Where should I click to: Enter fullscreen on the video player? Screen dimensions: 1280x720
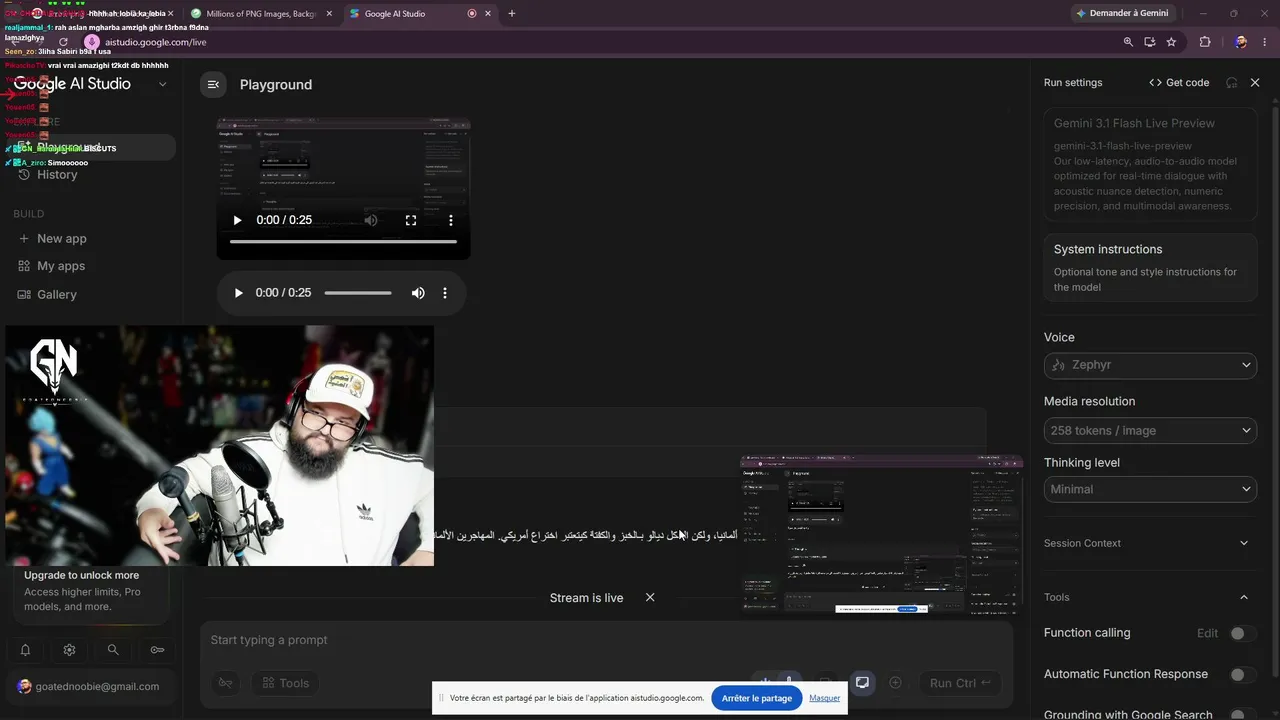pyautogui.click(x=411, y=220)
